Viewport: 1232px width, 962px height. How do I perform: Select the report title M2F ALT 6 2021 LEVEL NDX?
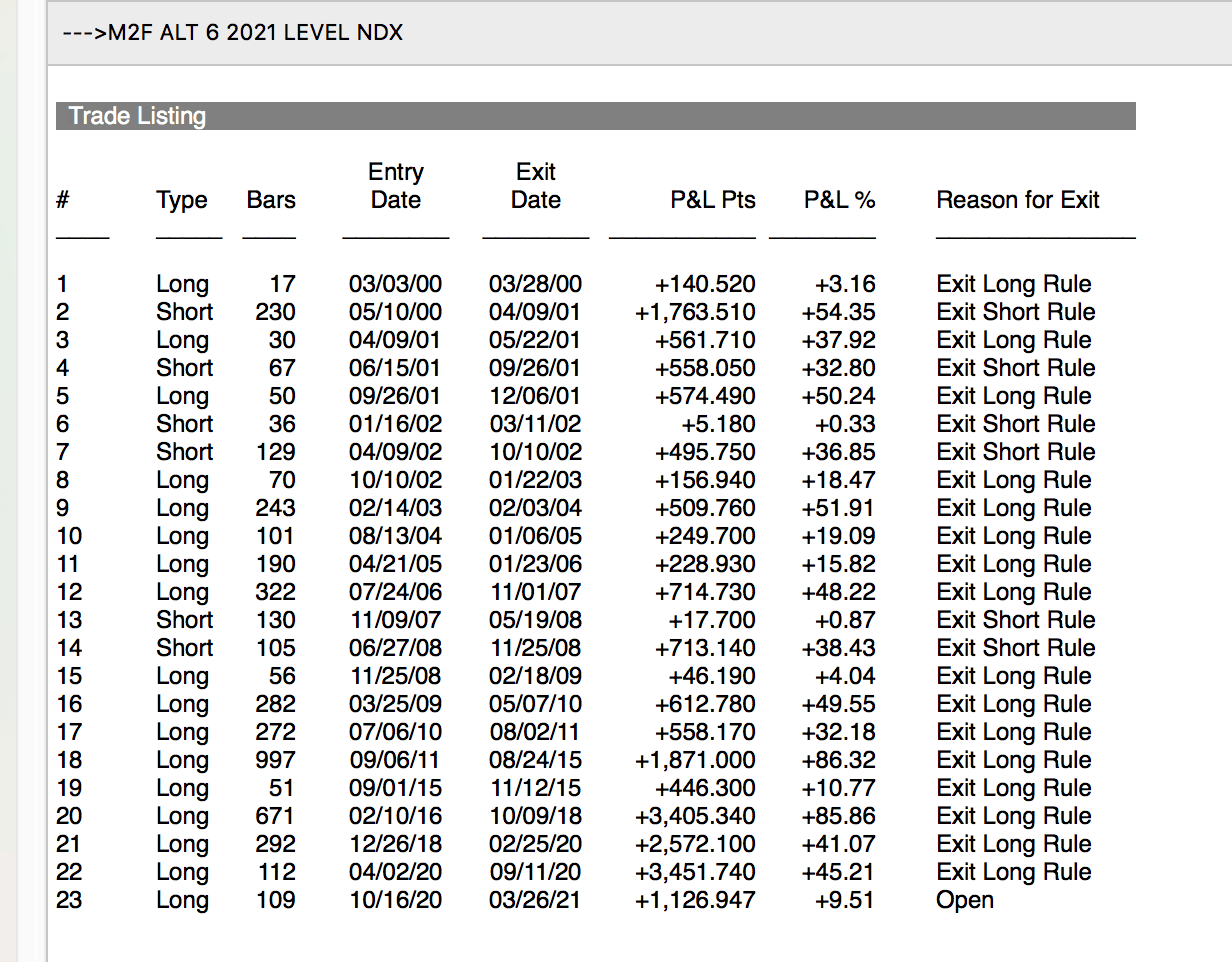click(x=232, y=32)
